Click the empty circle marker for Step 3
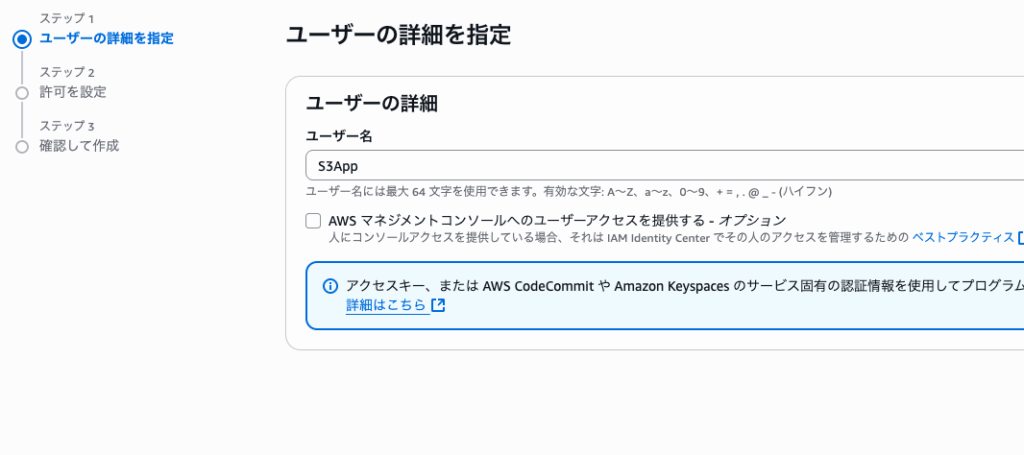1024x455 pixels. click(x=22, y=146)
